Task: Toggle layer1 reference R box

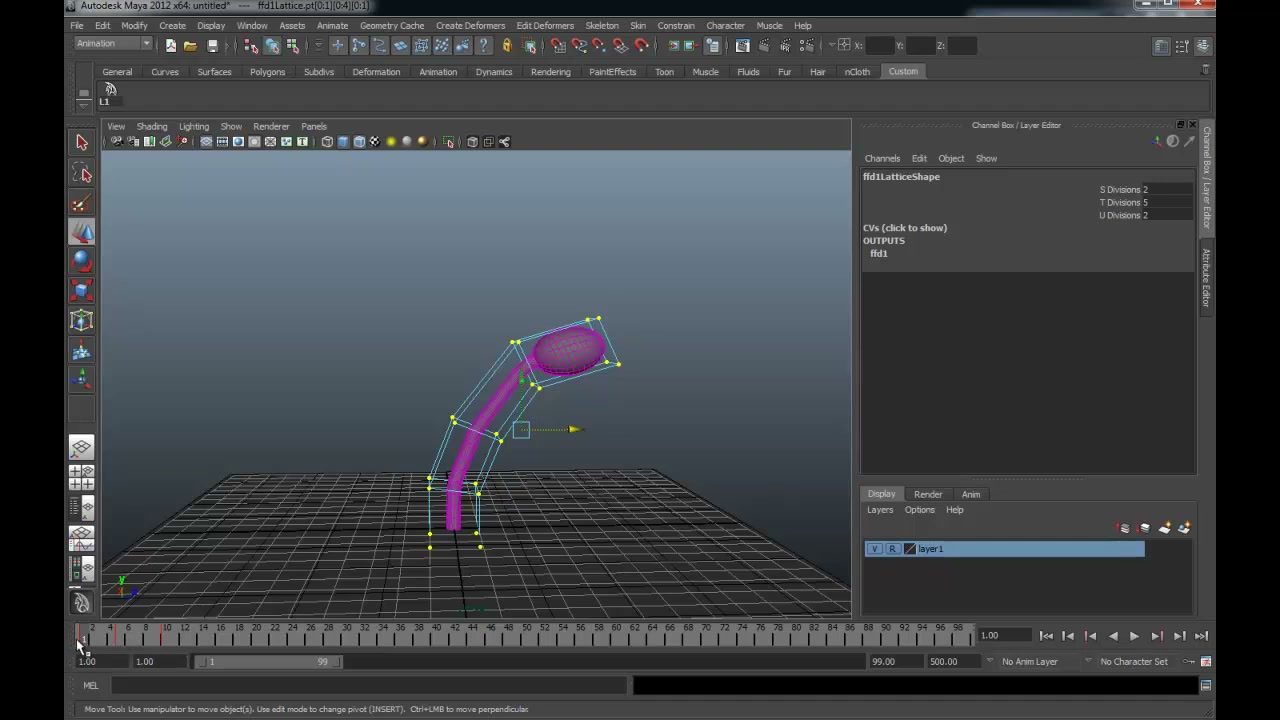Action: click(x=892, y=549)
